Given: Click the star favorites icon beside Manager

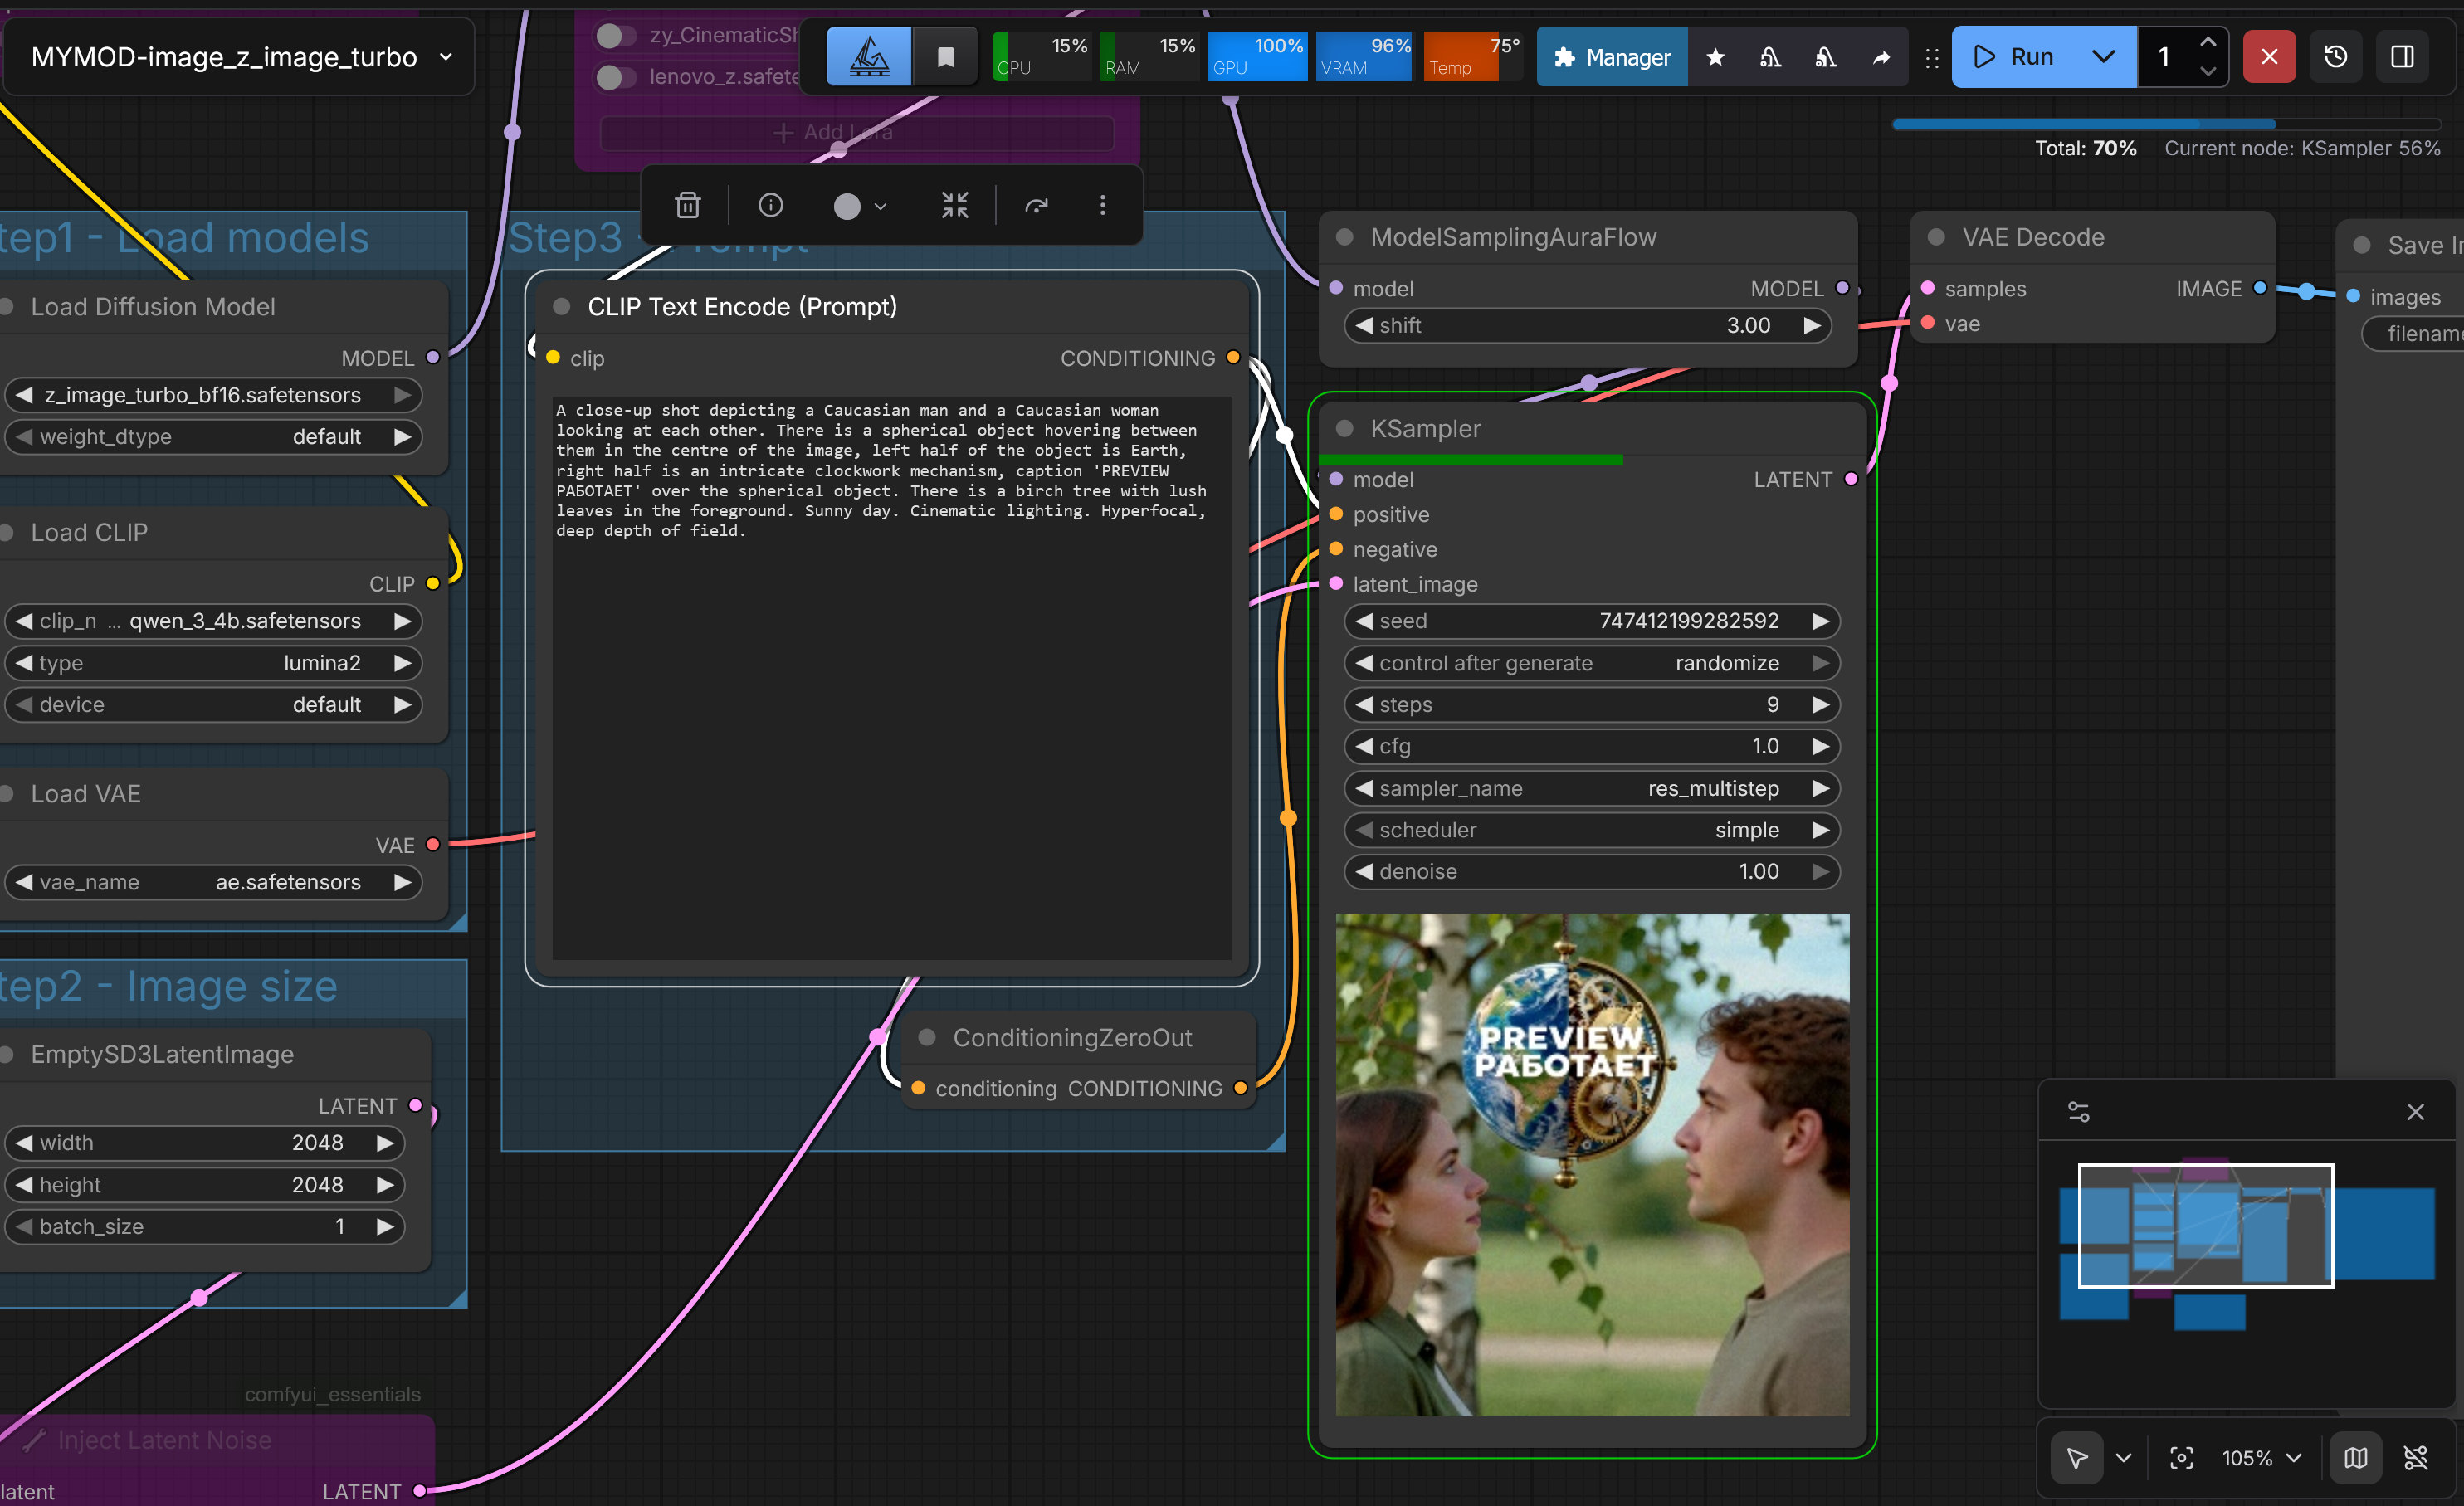Looking at the screenshot, I should 1715,57.
